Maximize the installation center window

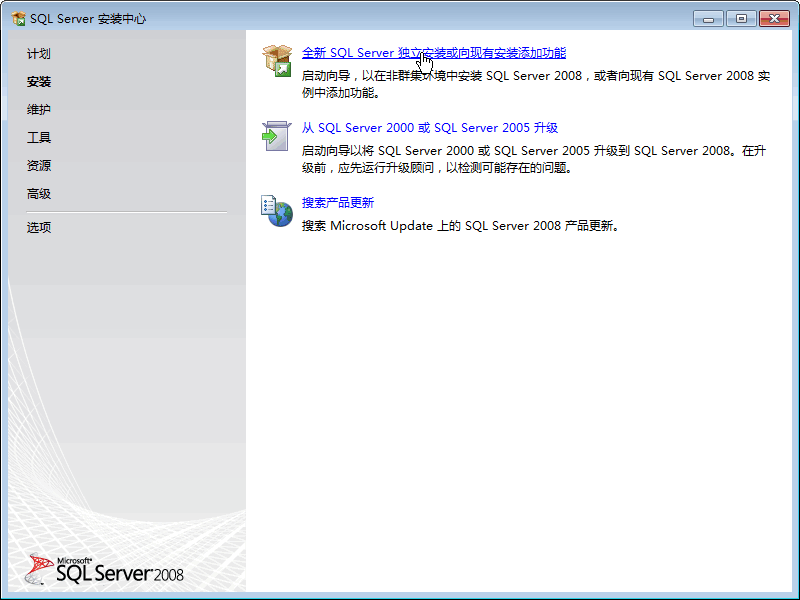(741, 19)
